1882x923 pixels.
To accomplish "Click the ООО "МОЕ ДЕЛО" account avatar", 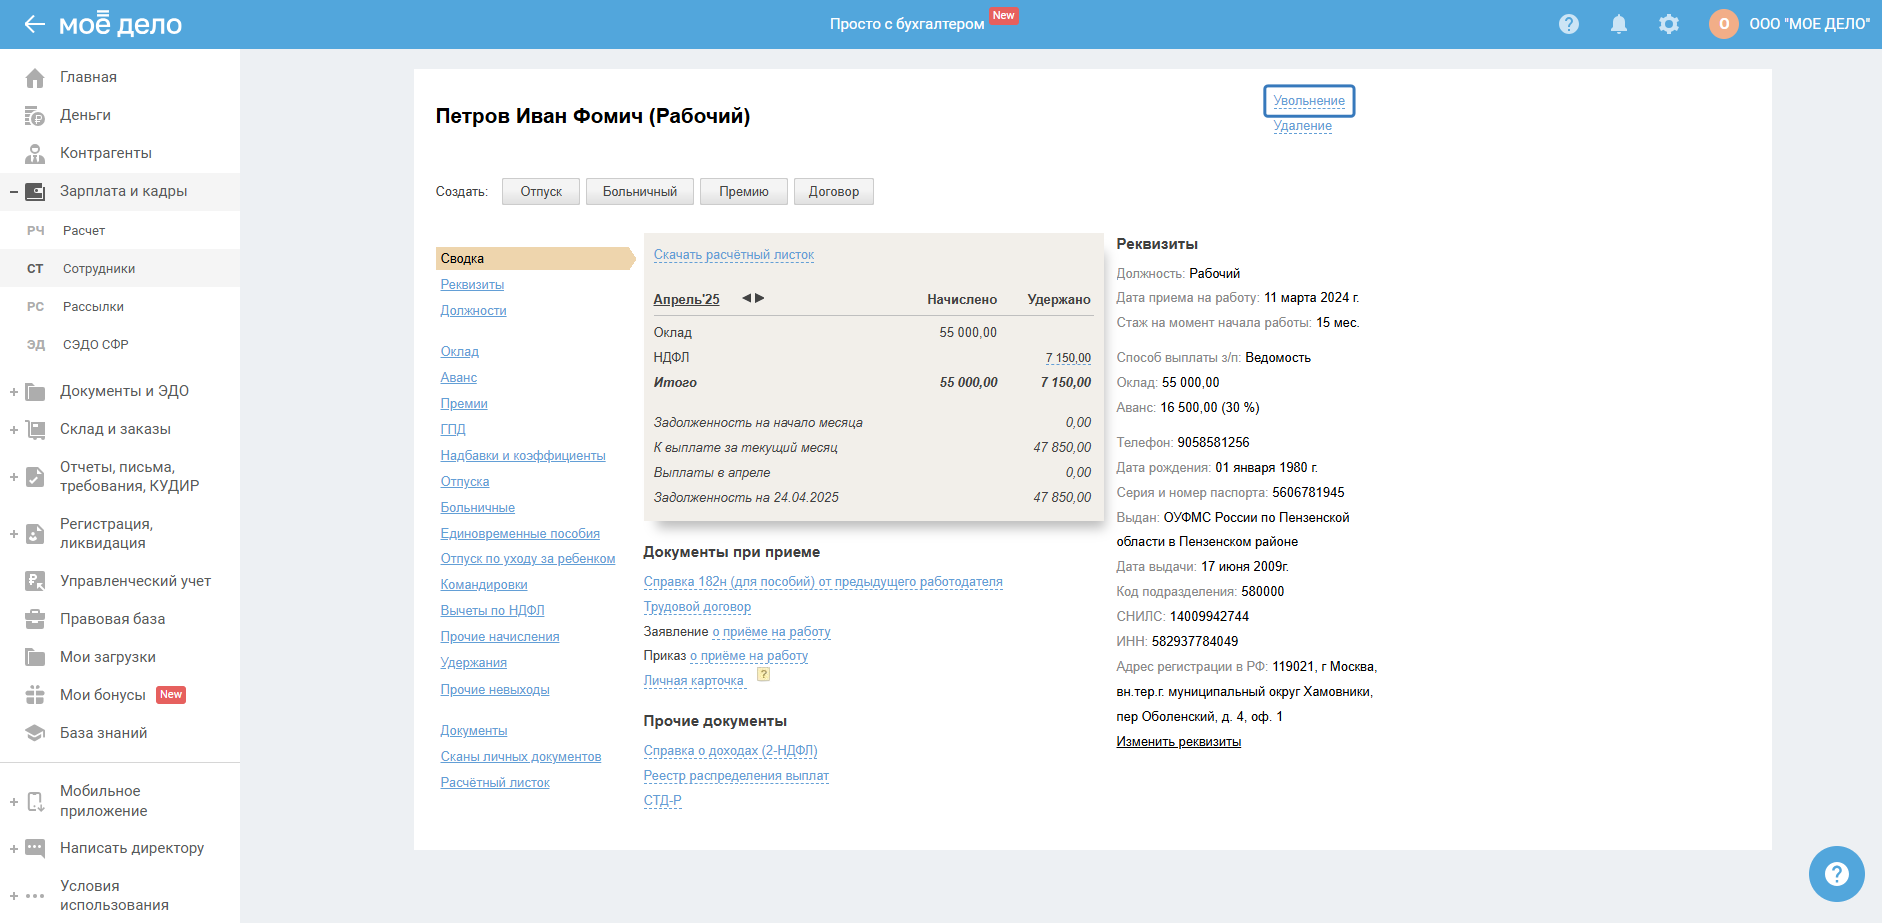I will pos(1723,24).
